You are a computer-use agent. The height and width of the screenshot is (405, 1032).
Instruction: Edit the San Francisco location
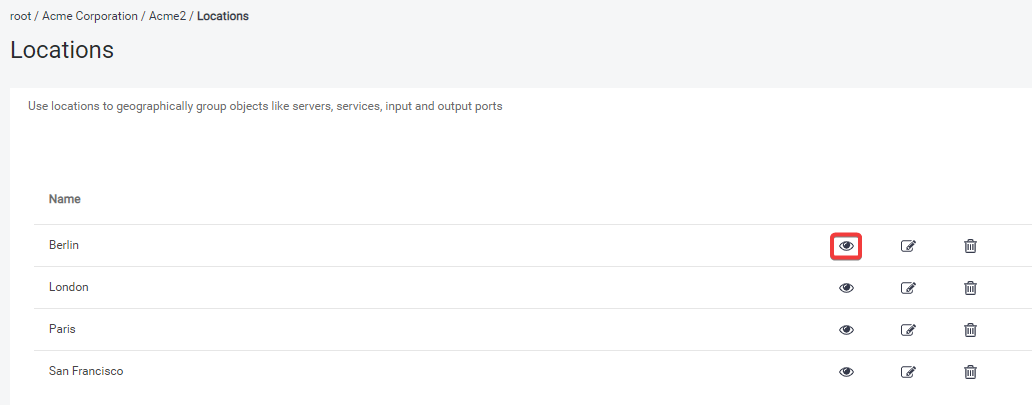(x=908, y=372)
